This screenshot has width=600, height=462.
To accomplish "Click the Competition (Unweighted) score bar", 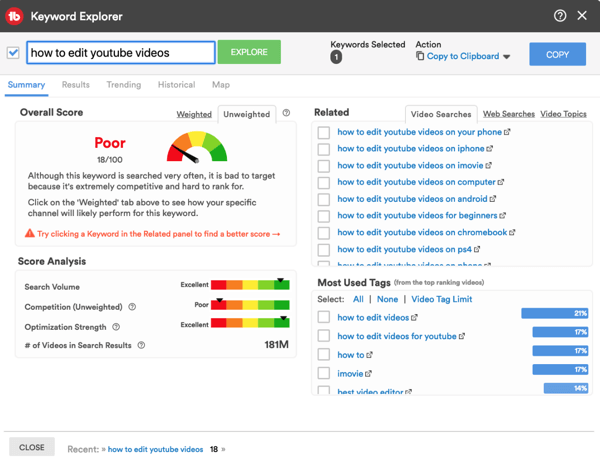I will (250, 305).
